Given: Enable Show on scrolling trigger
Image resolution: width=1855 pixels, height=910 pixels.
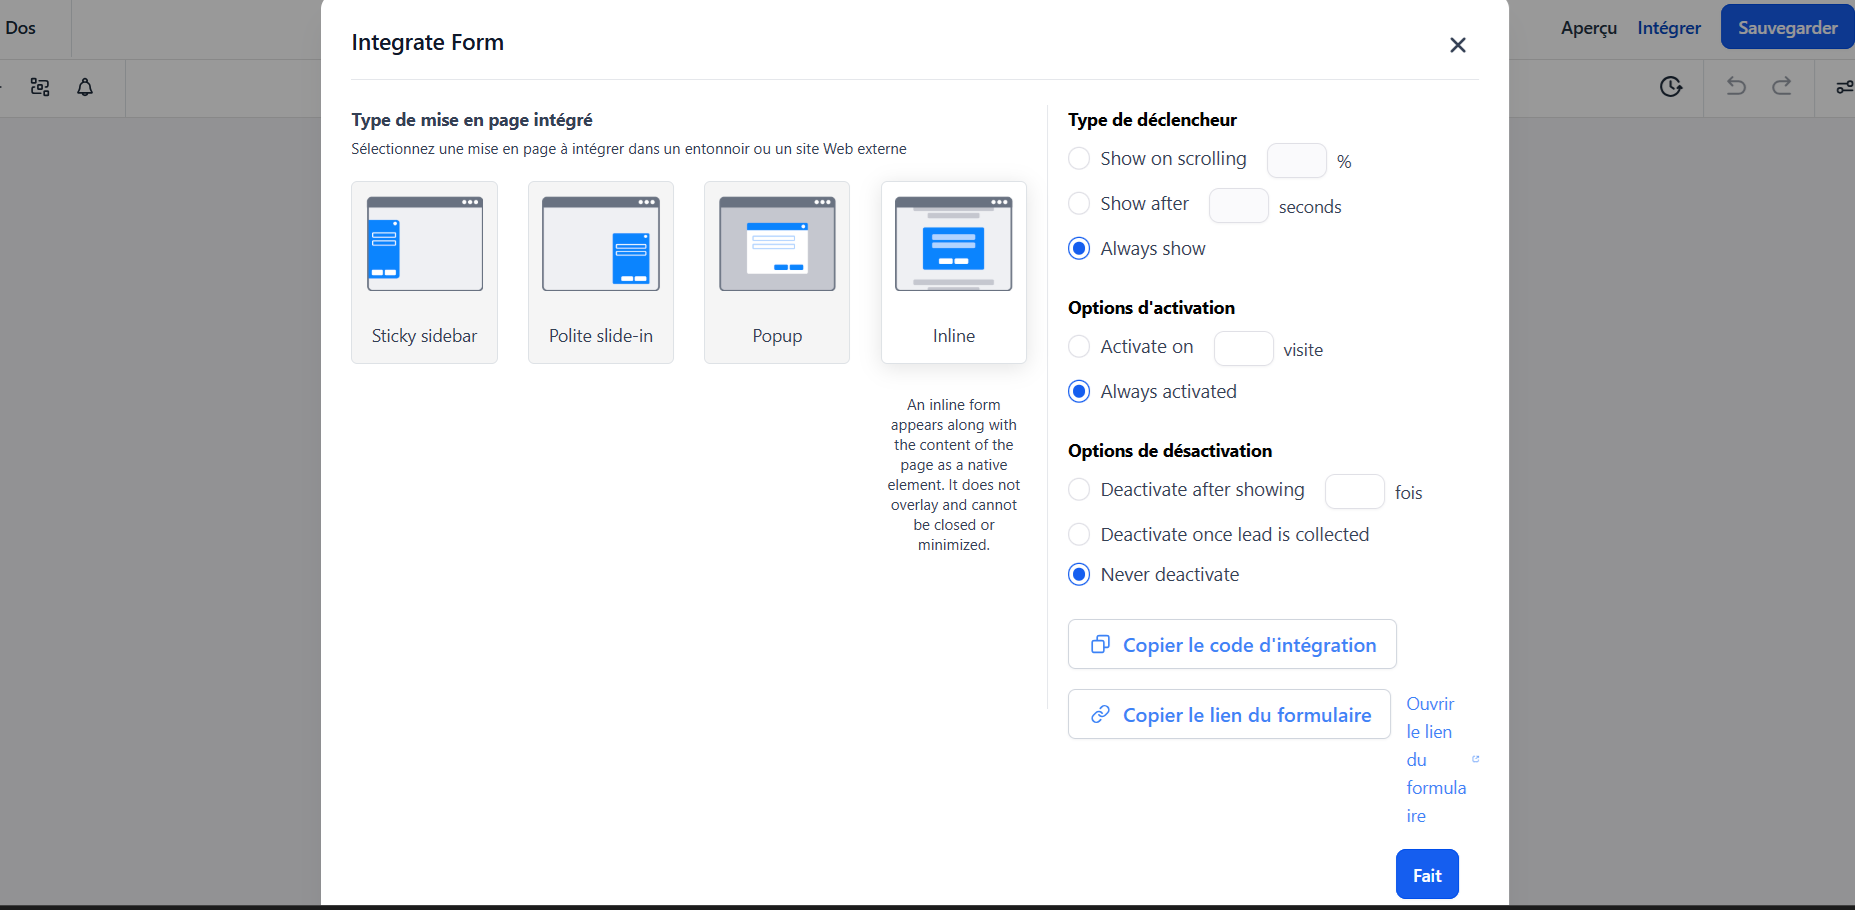Looking at the screenshot, I should click(1079, 159).
